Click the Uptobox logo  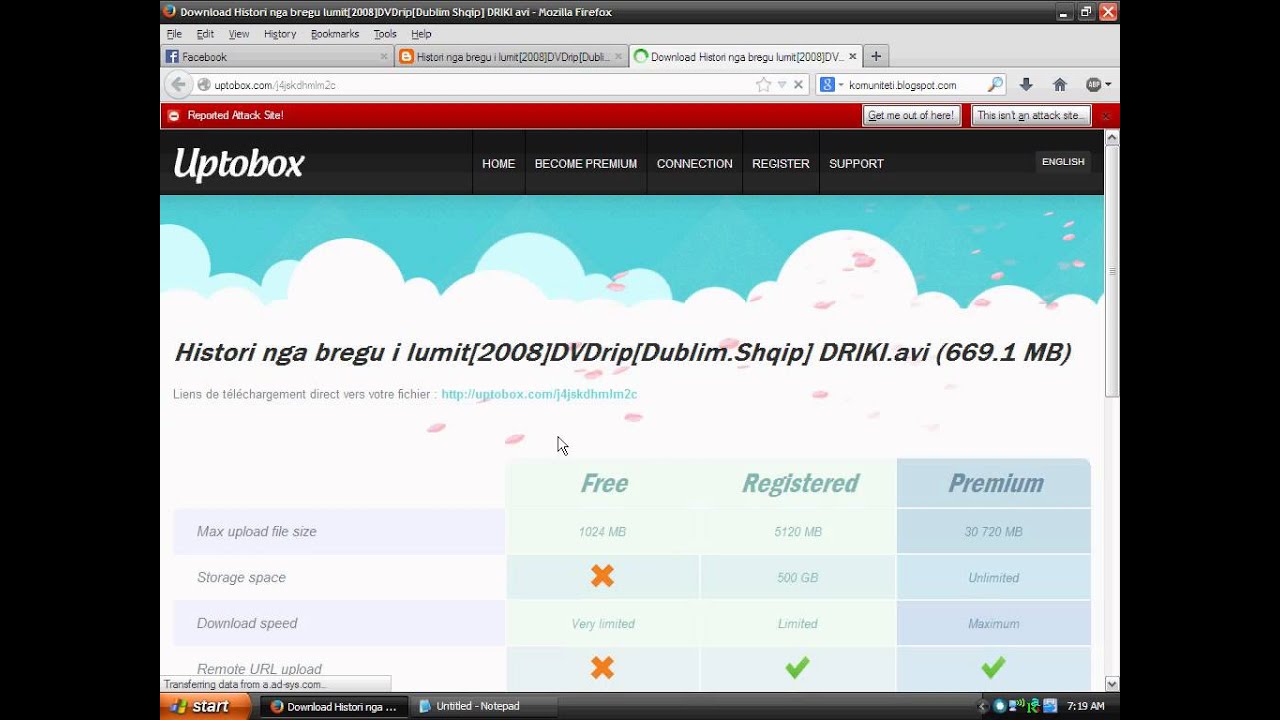(239, 164)
